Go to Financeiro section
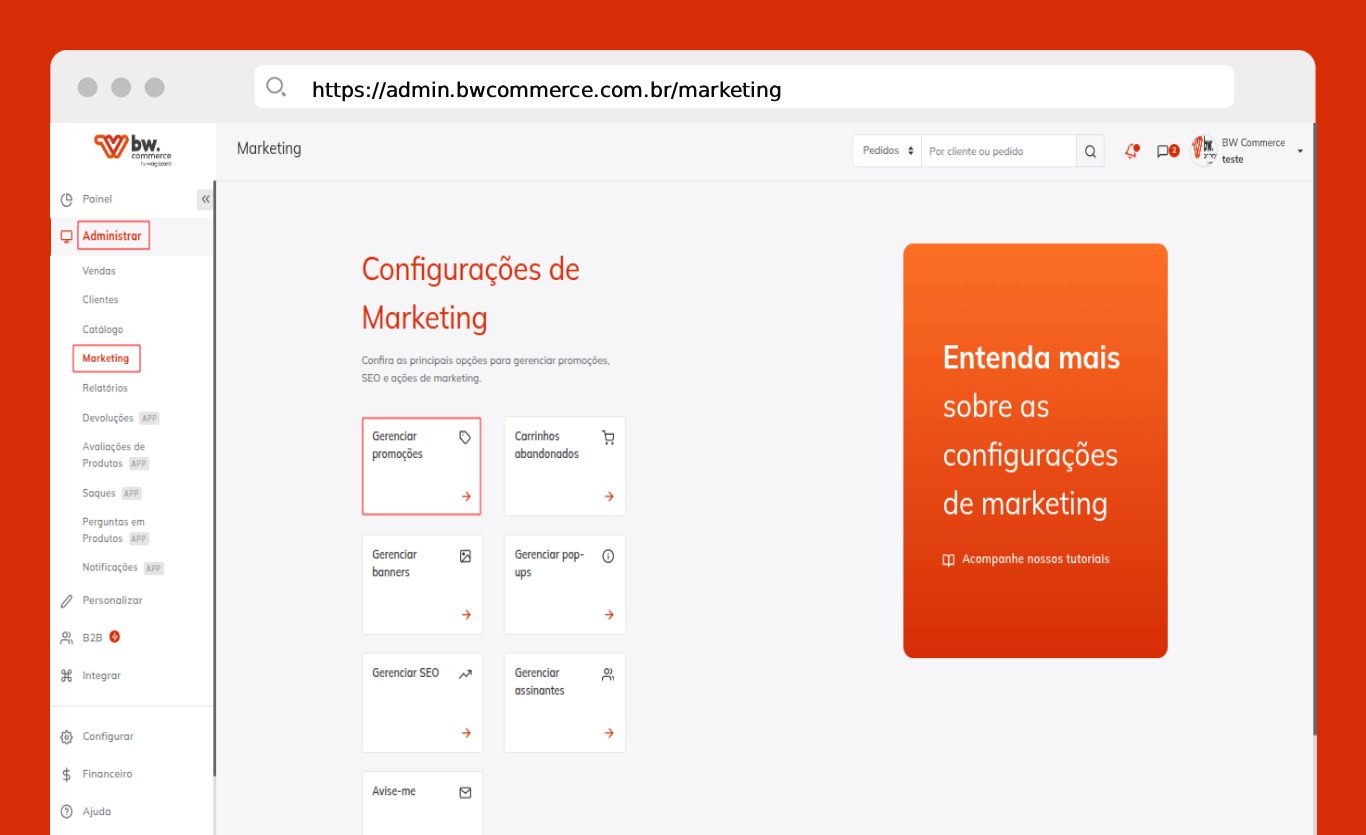 (107, 774)
